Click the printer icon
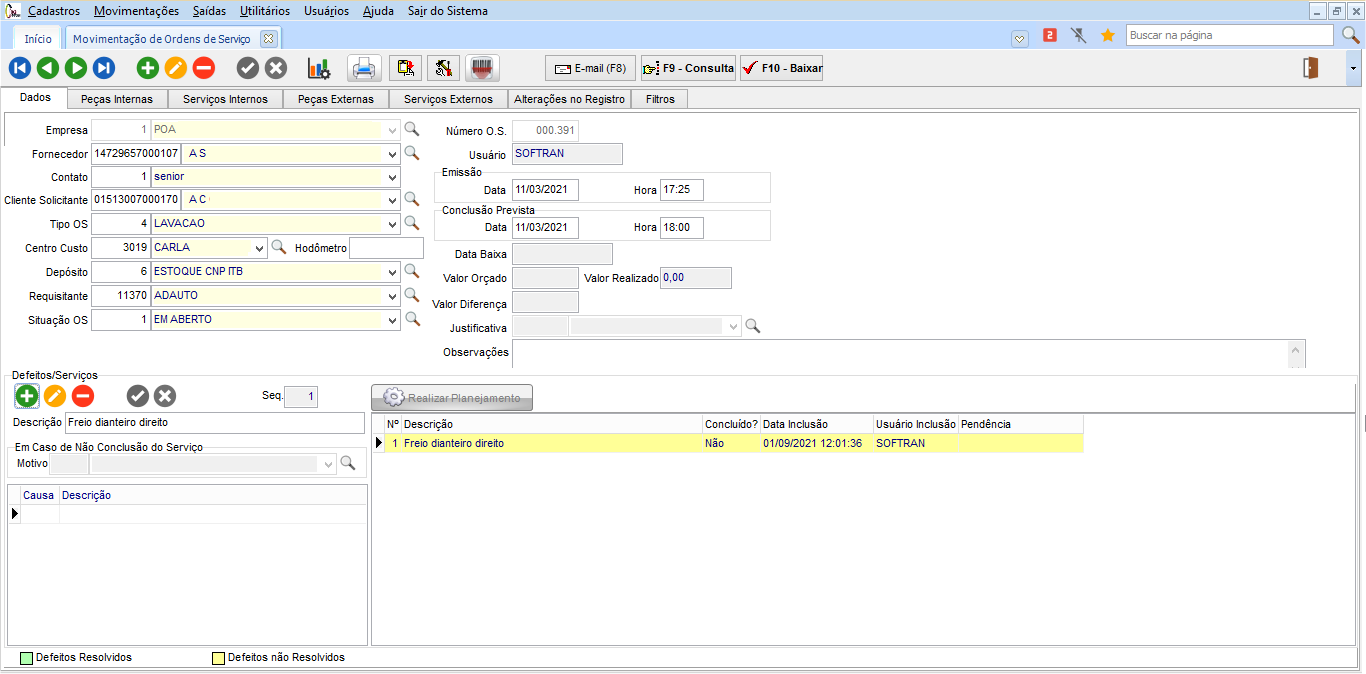 [364, 68]
